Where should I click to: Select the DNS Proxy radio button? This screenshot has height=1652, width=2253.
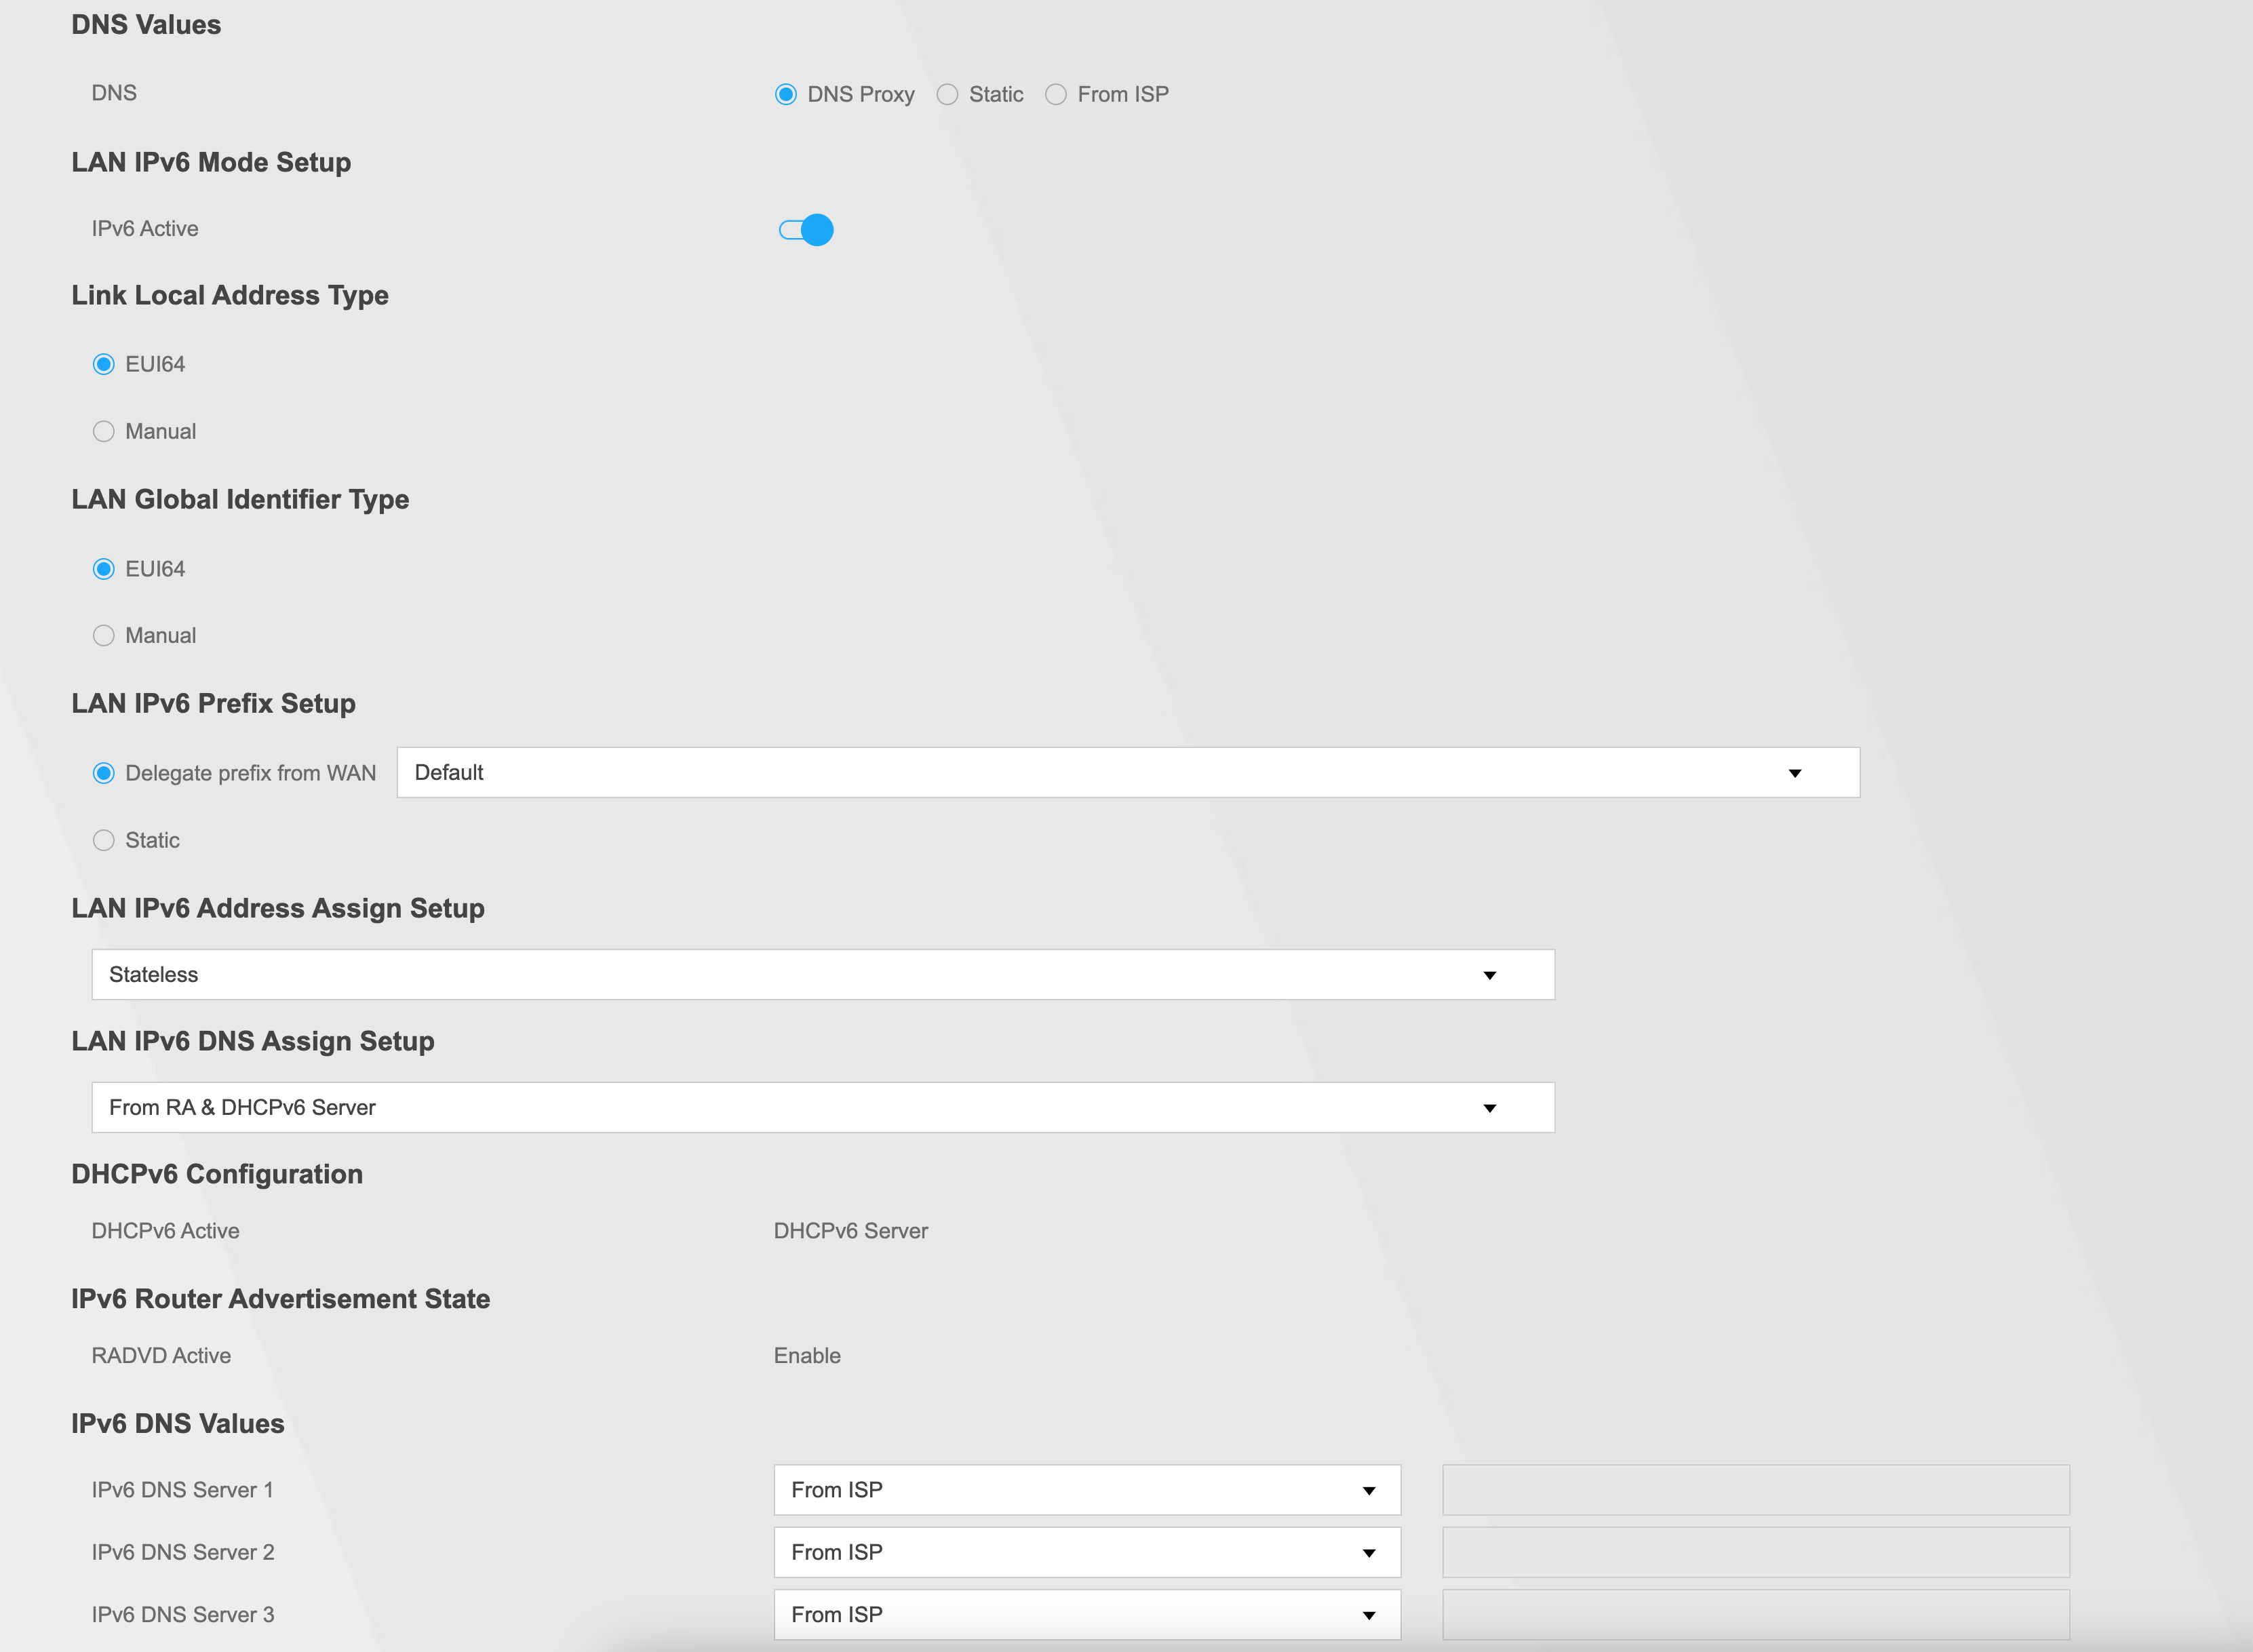(x=786, y=94)
